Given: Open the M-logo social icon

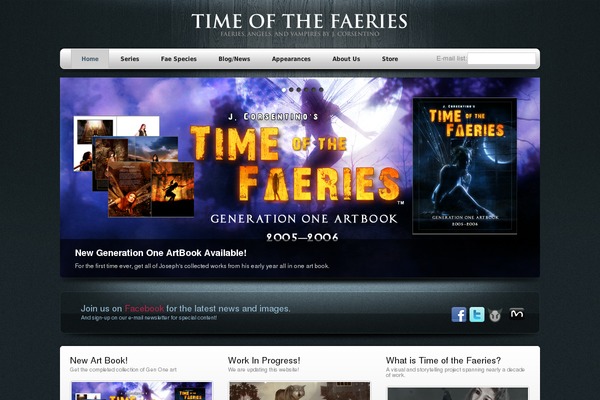Looking at the screenshot, I should [517, 313].
